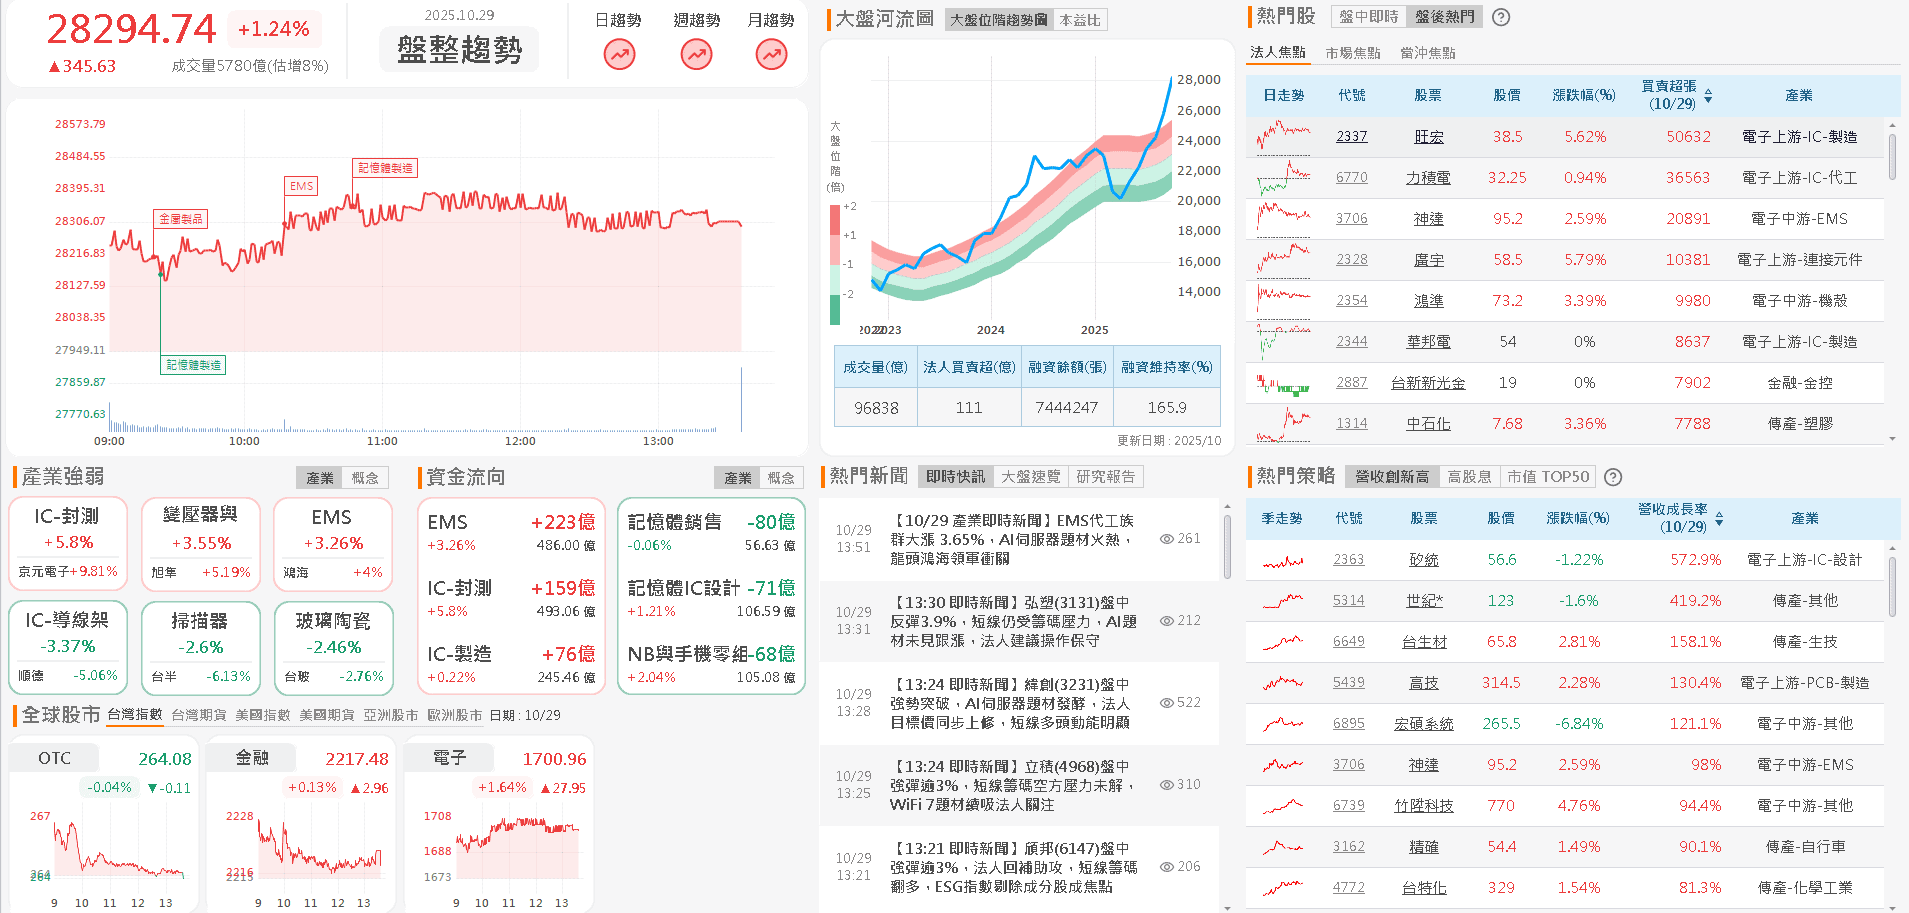Click the sort arrow on 營收成長率 column
The image size is (1909, 913).
tap(1718, 518)
